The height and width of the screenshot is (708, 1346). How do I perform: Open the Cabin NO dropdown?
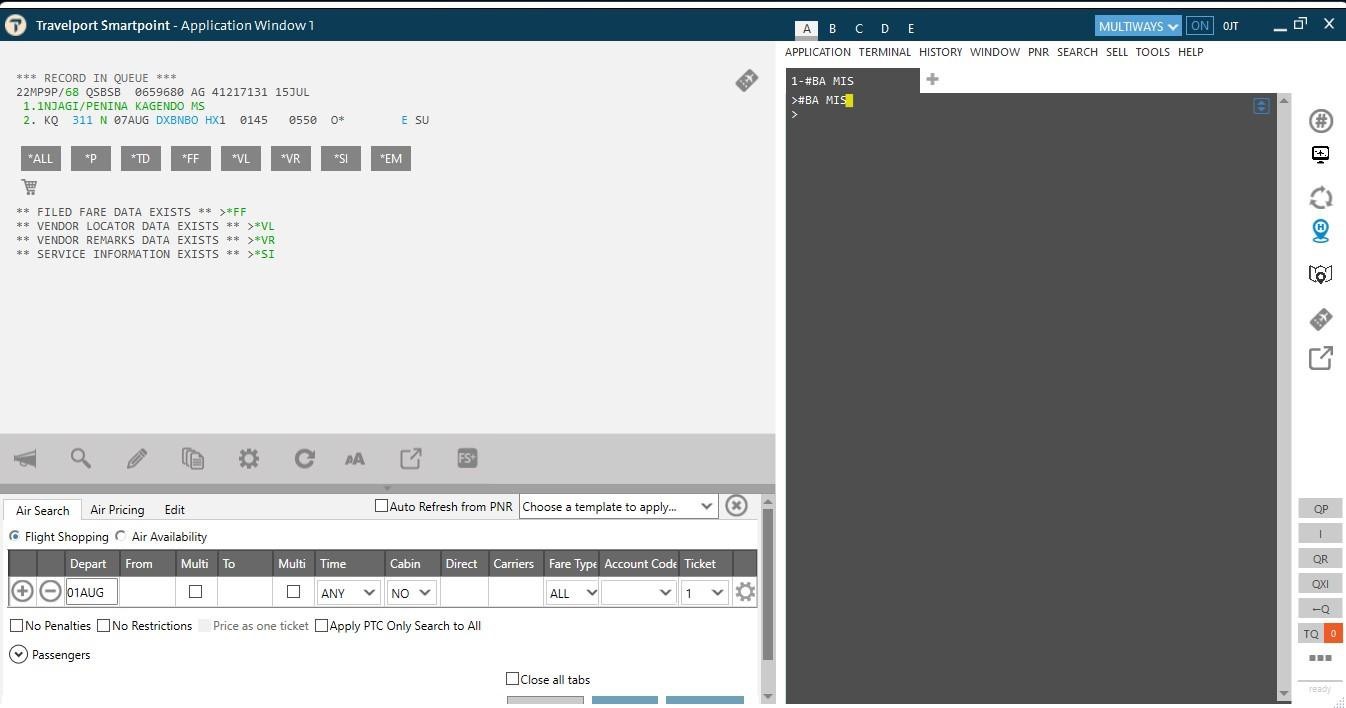coord(411,593)
